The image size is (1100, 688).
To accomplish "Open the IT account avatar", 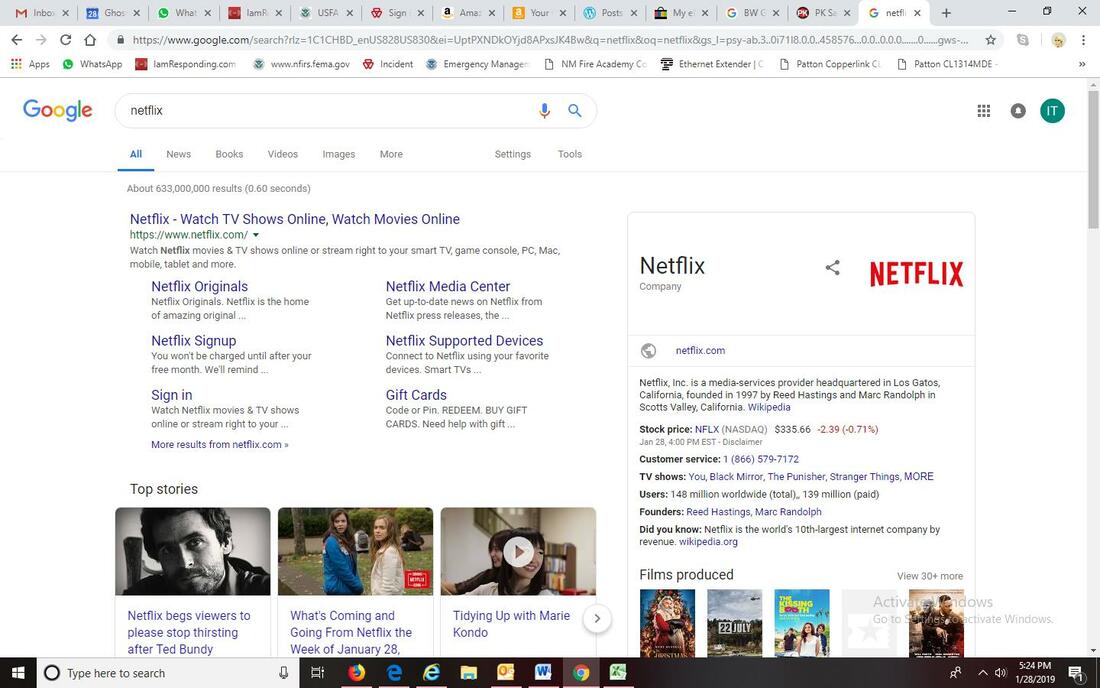I will (1052, 111).
